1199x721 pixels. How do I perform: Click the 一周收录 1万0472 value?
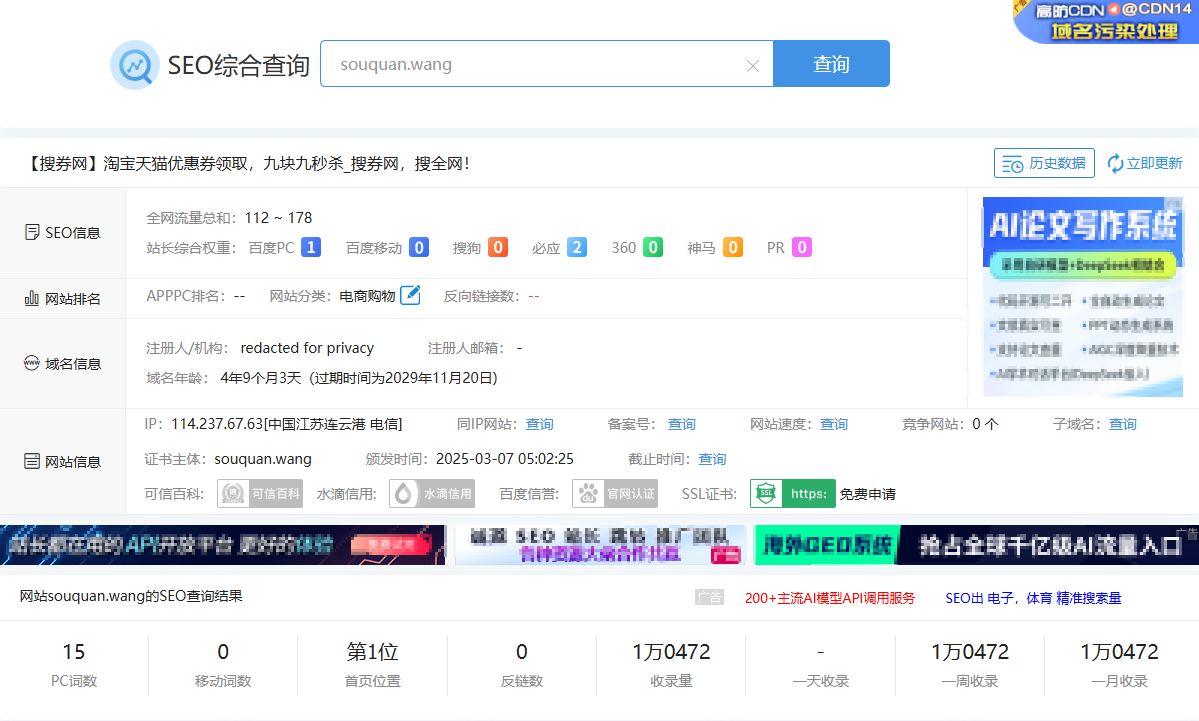point(970,651)
